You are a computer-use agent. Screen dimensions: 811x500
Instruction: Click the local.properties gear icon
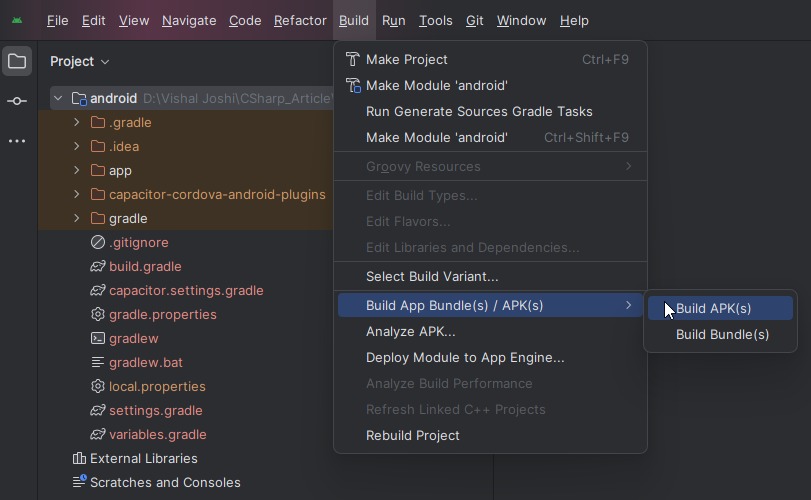coord(98,386)
